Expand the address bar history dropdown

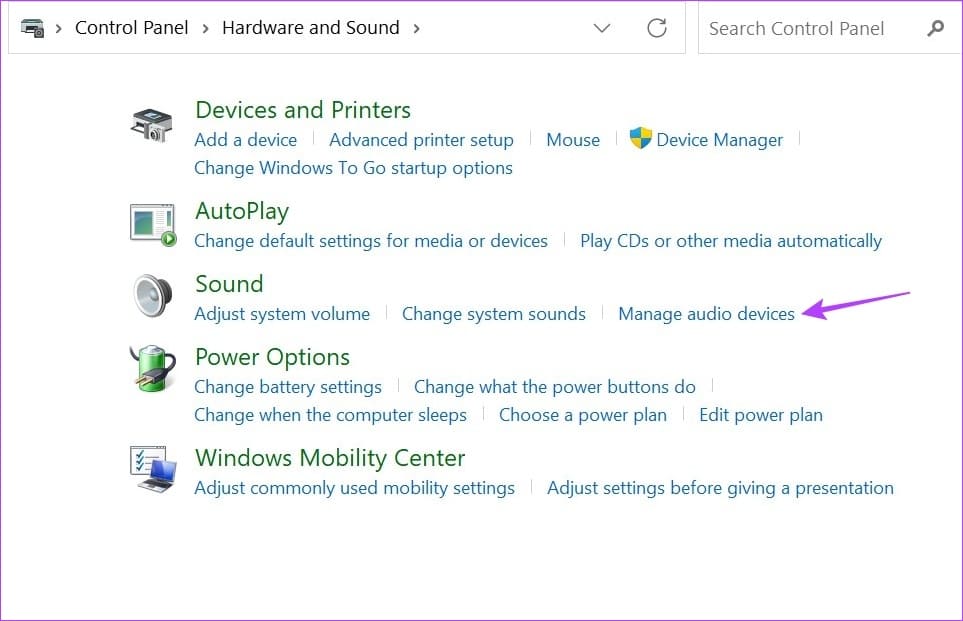[x=602, y=28]
